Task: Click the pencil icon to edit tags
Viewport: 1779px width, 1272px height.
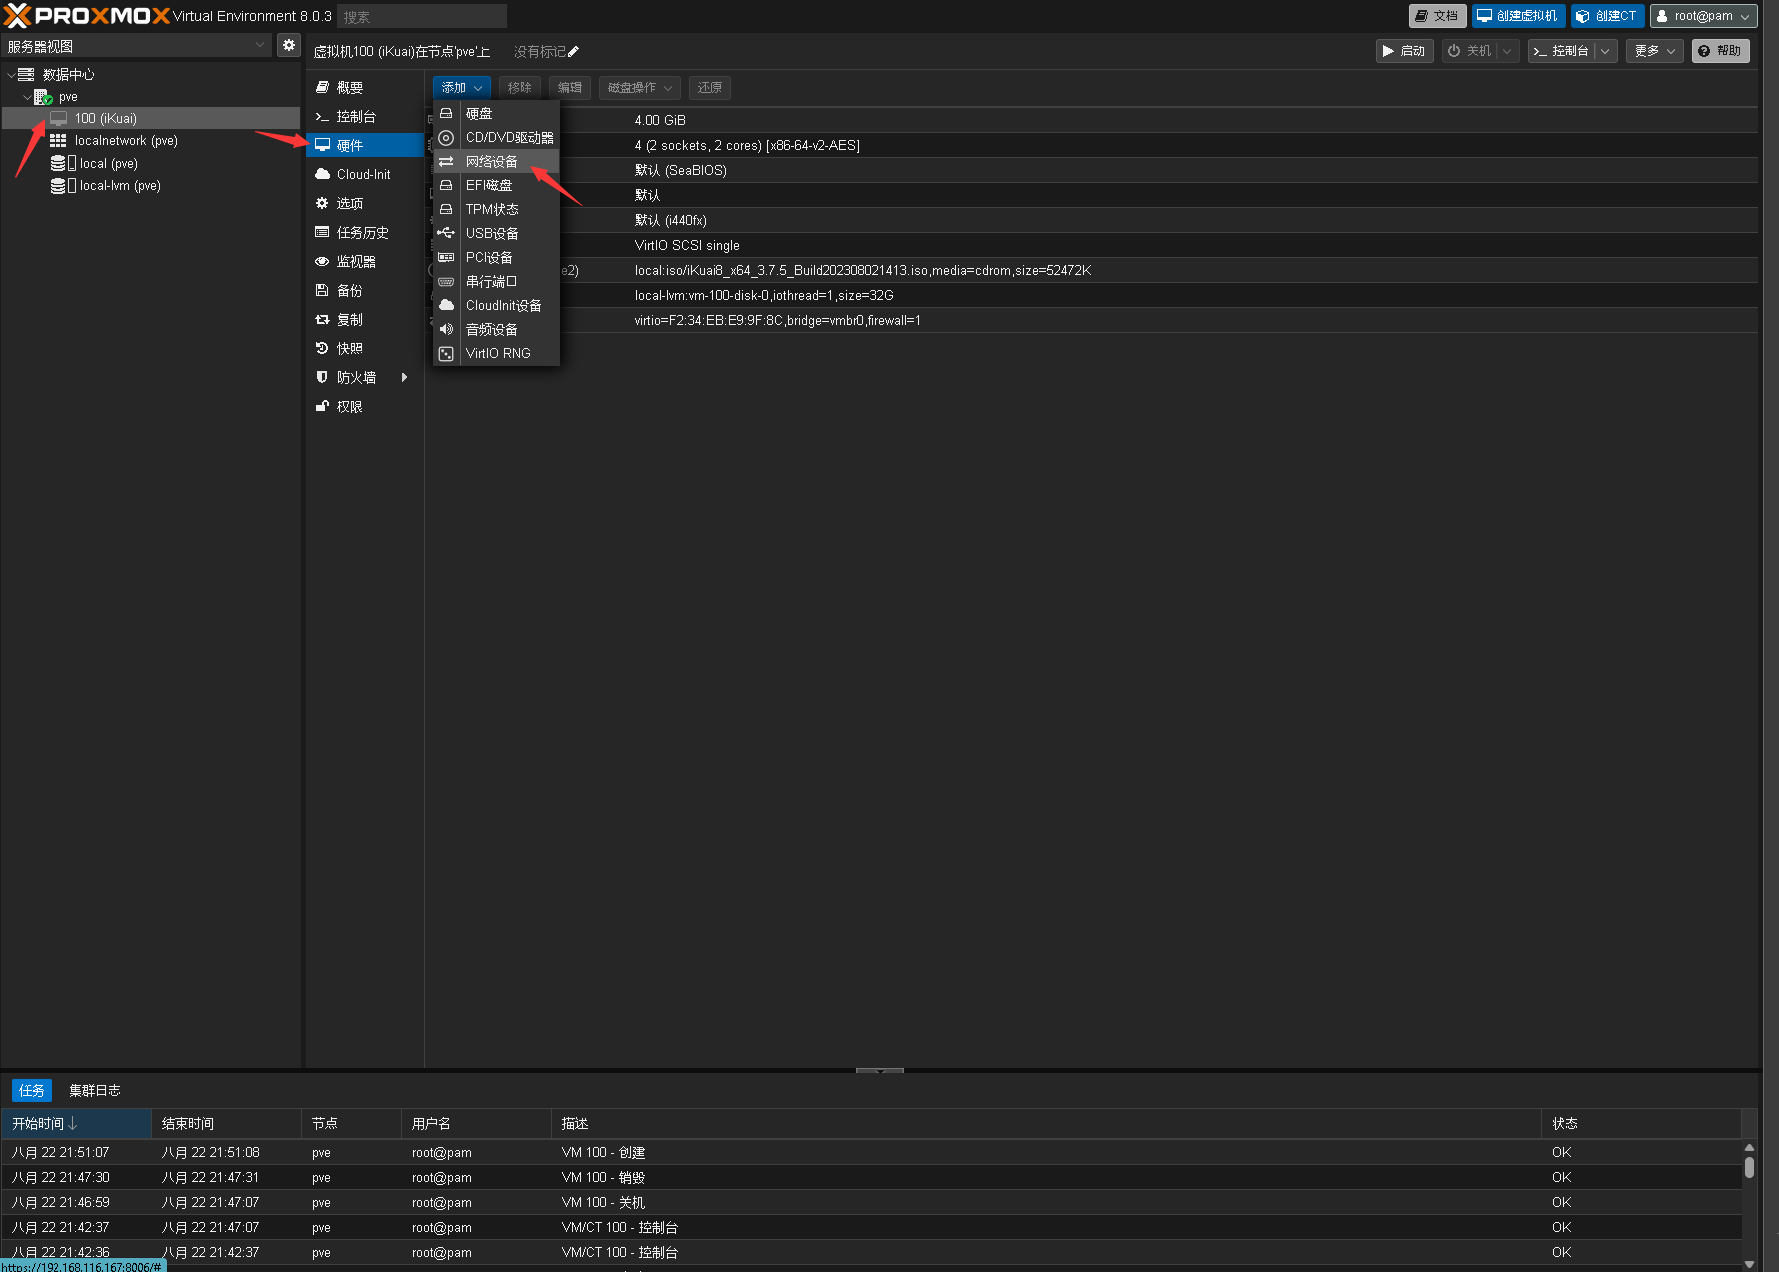Action: point(573,52)
